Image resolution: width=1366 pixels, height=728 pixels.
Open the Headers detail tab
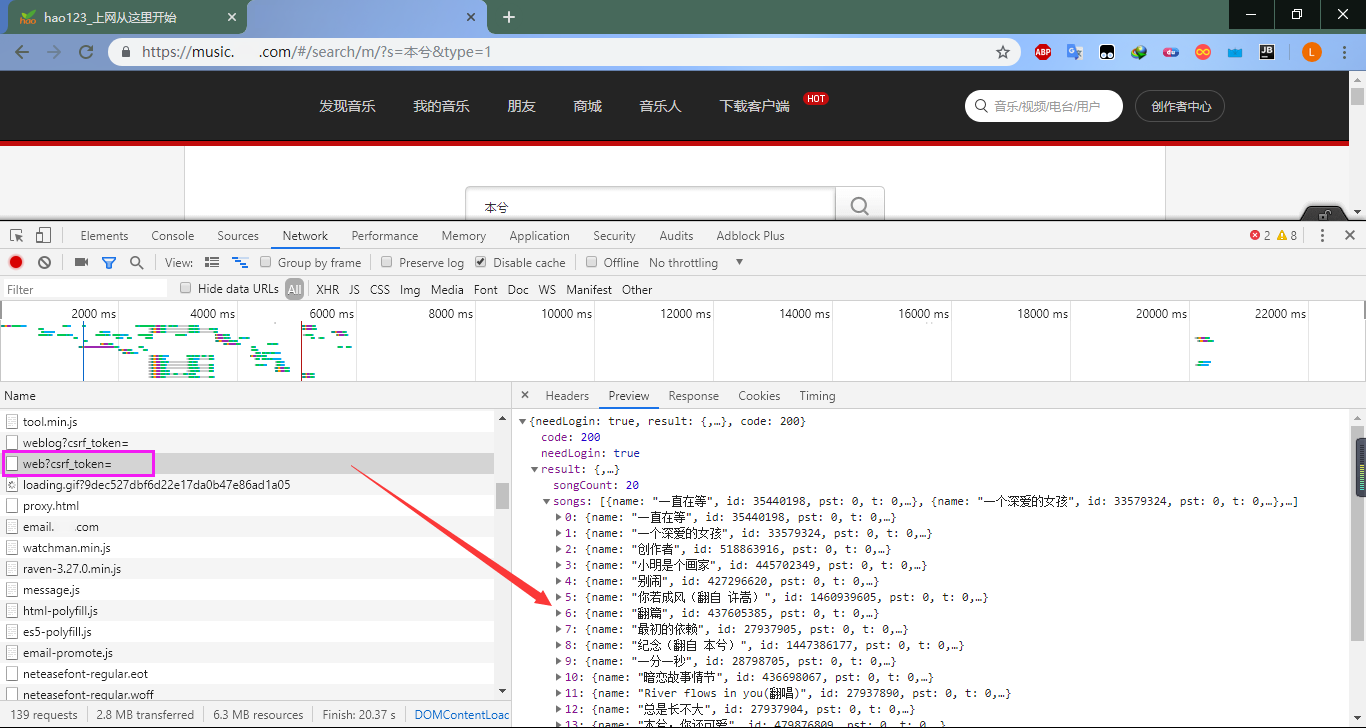pos(567,396)
